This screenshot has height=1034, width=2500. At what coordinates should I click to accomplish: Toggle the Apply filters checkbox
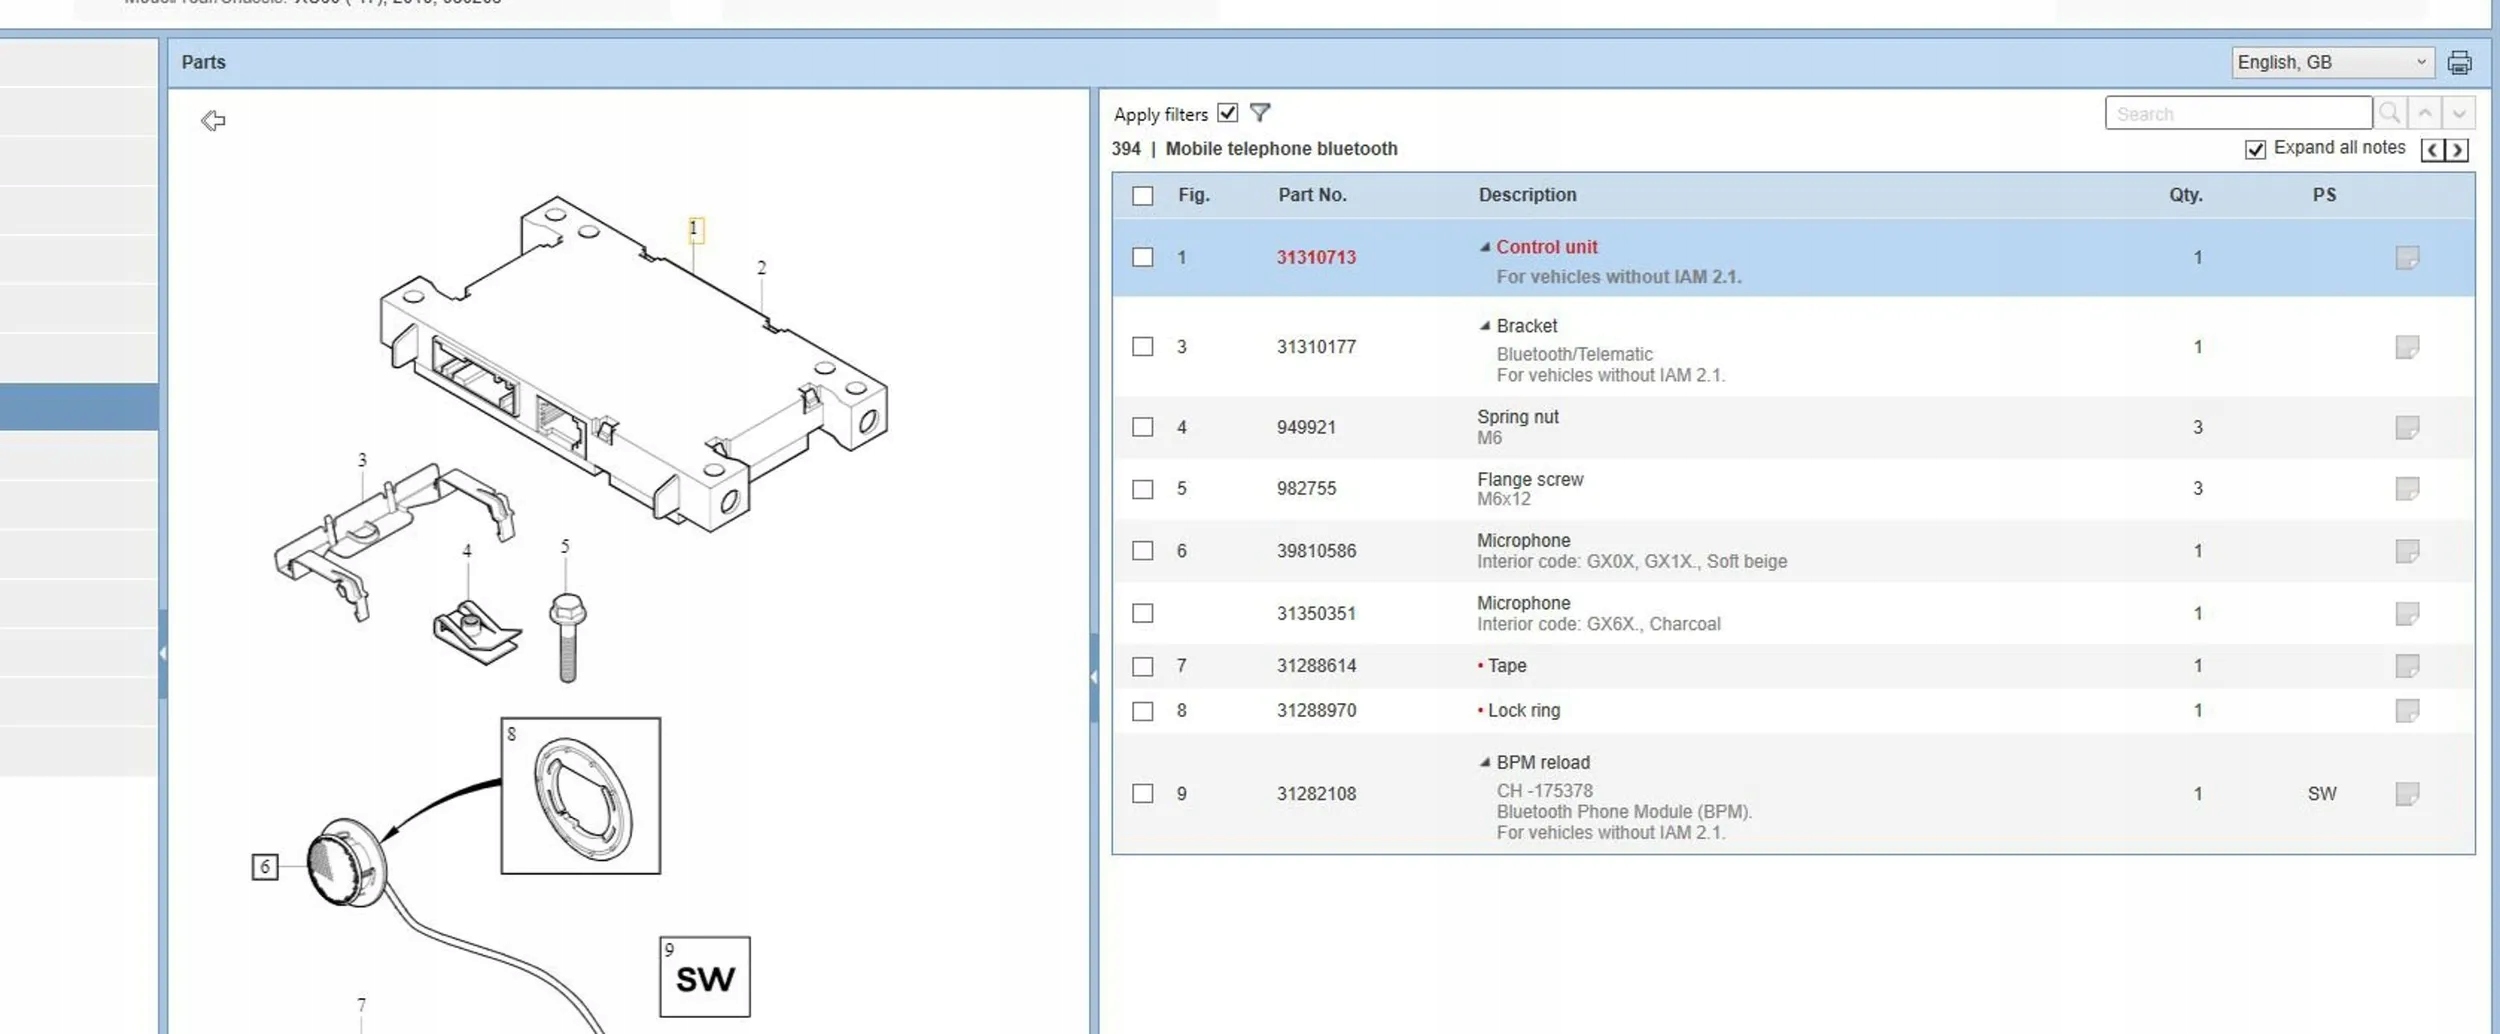pyautogui.click(x=1228, y=113)
